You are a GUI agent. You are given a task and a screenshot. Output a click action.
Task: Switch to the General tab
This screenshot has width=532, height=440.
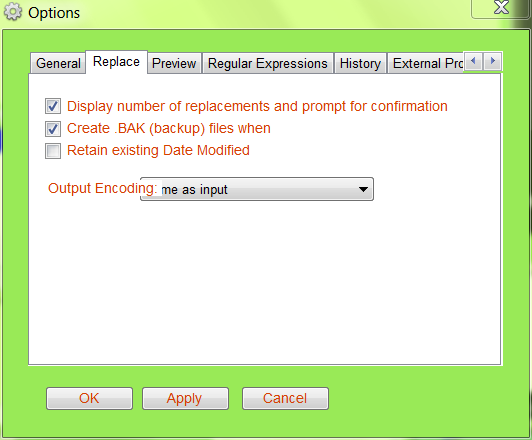point(58,63)
